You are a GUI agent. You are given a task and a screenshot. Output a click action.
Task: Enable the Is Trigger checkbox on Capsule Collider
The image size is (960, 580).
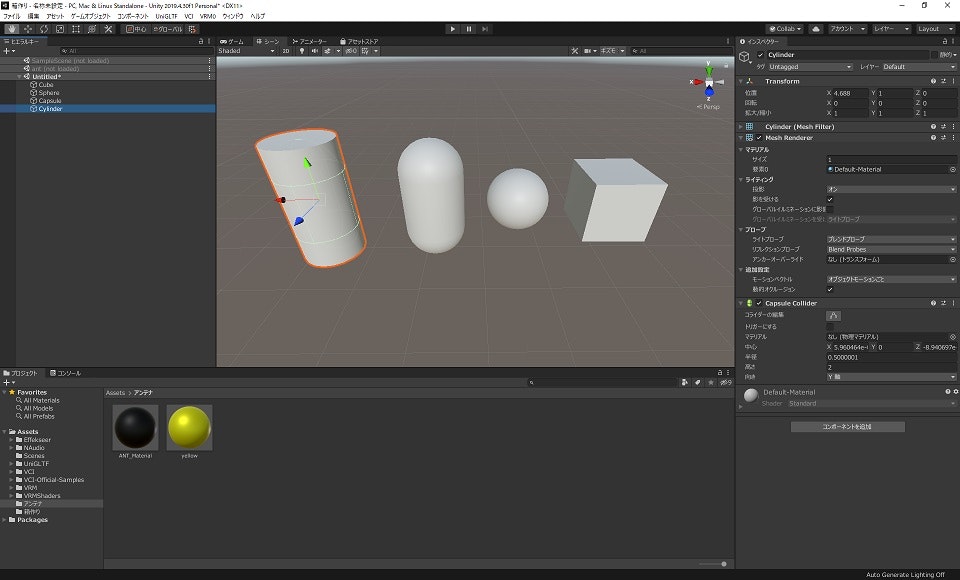(x=830, y=326)
